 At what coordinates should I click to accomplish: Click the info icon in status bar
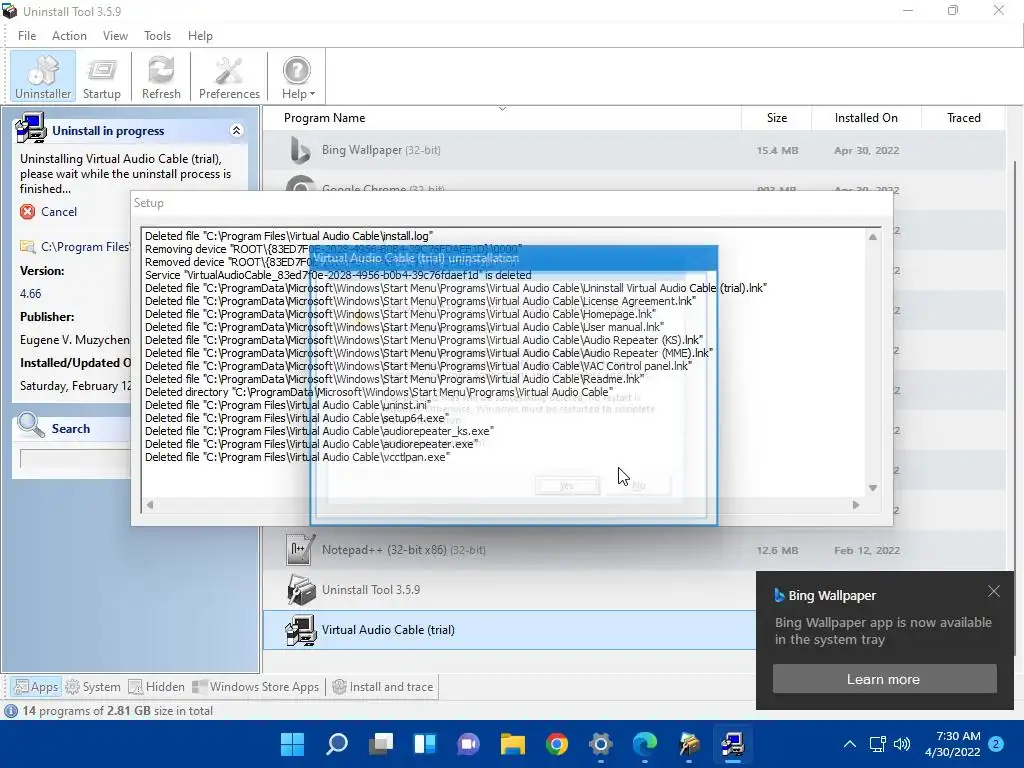(x=11, y=711)
